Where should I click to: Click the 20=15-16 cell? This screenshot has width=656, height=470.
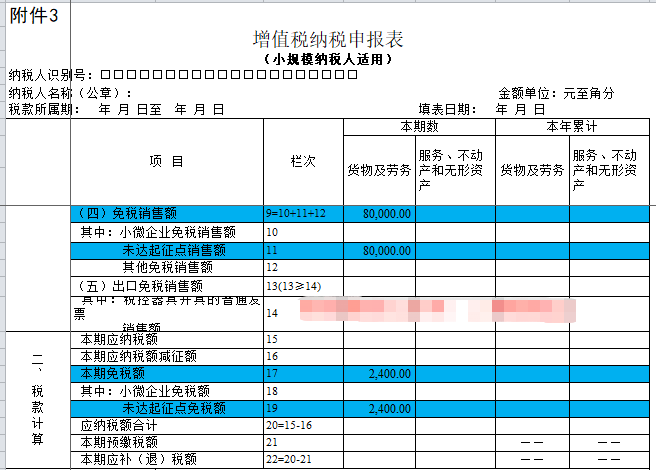pos(303,426)
